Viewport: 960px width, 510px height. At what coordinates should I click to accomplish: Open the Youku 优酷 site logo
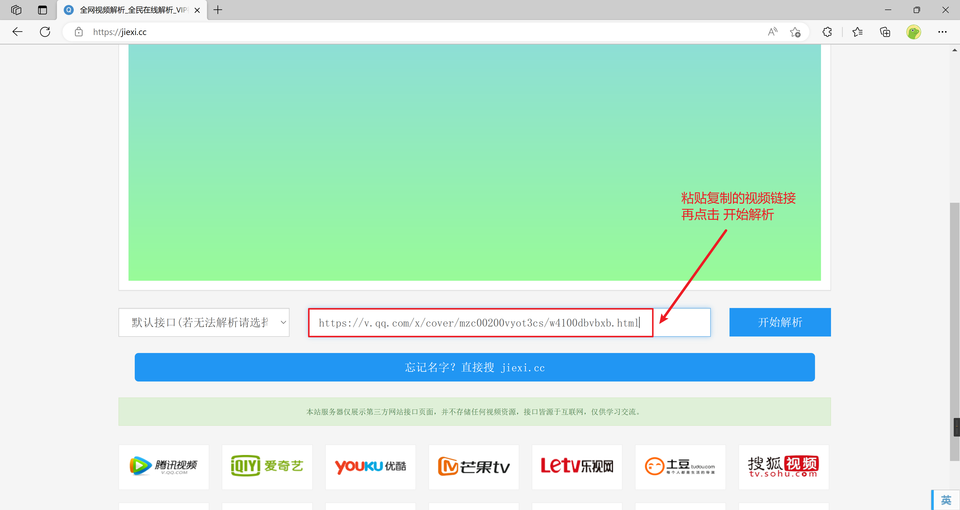coord(370,467)
